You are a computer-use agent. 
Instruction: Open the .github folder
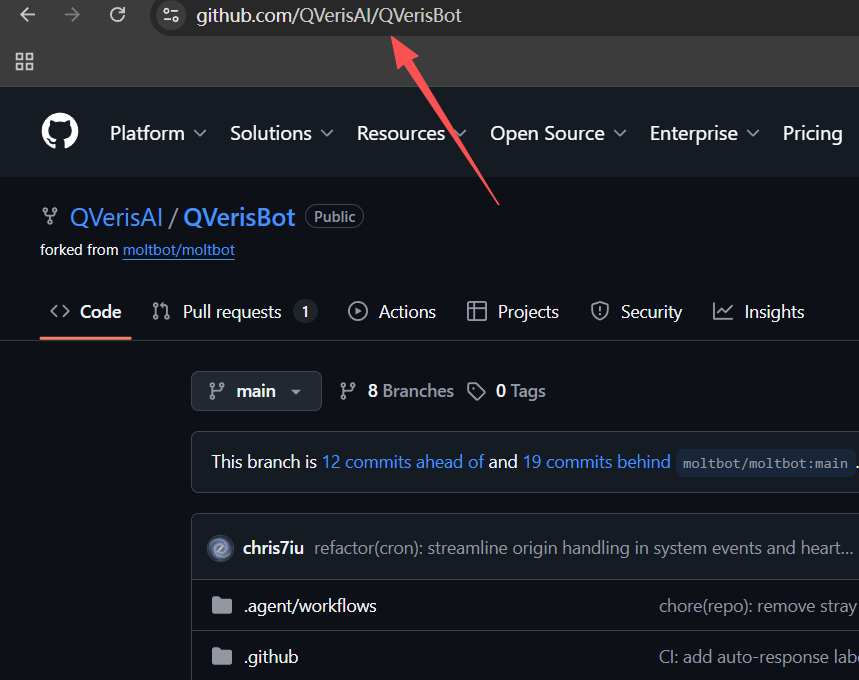pos(271,656)
